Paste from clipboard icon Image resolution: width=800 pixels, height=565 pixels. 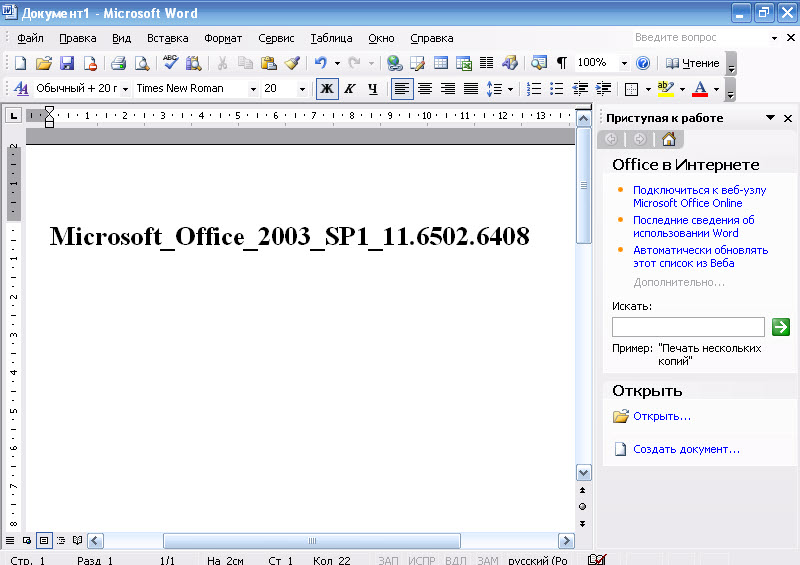click(268, 63)
